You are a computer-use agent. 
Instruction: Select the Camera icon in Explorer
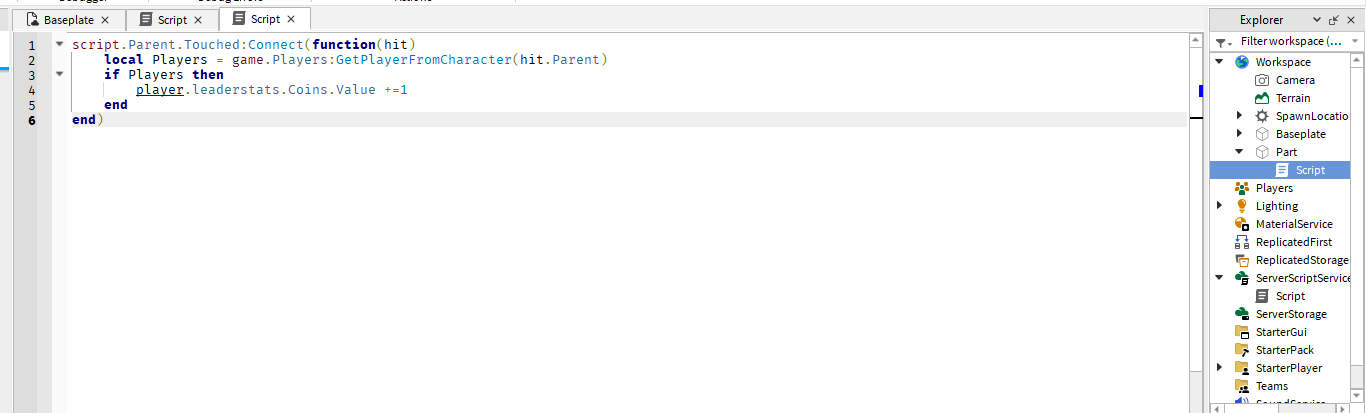1262,80
